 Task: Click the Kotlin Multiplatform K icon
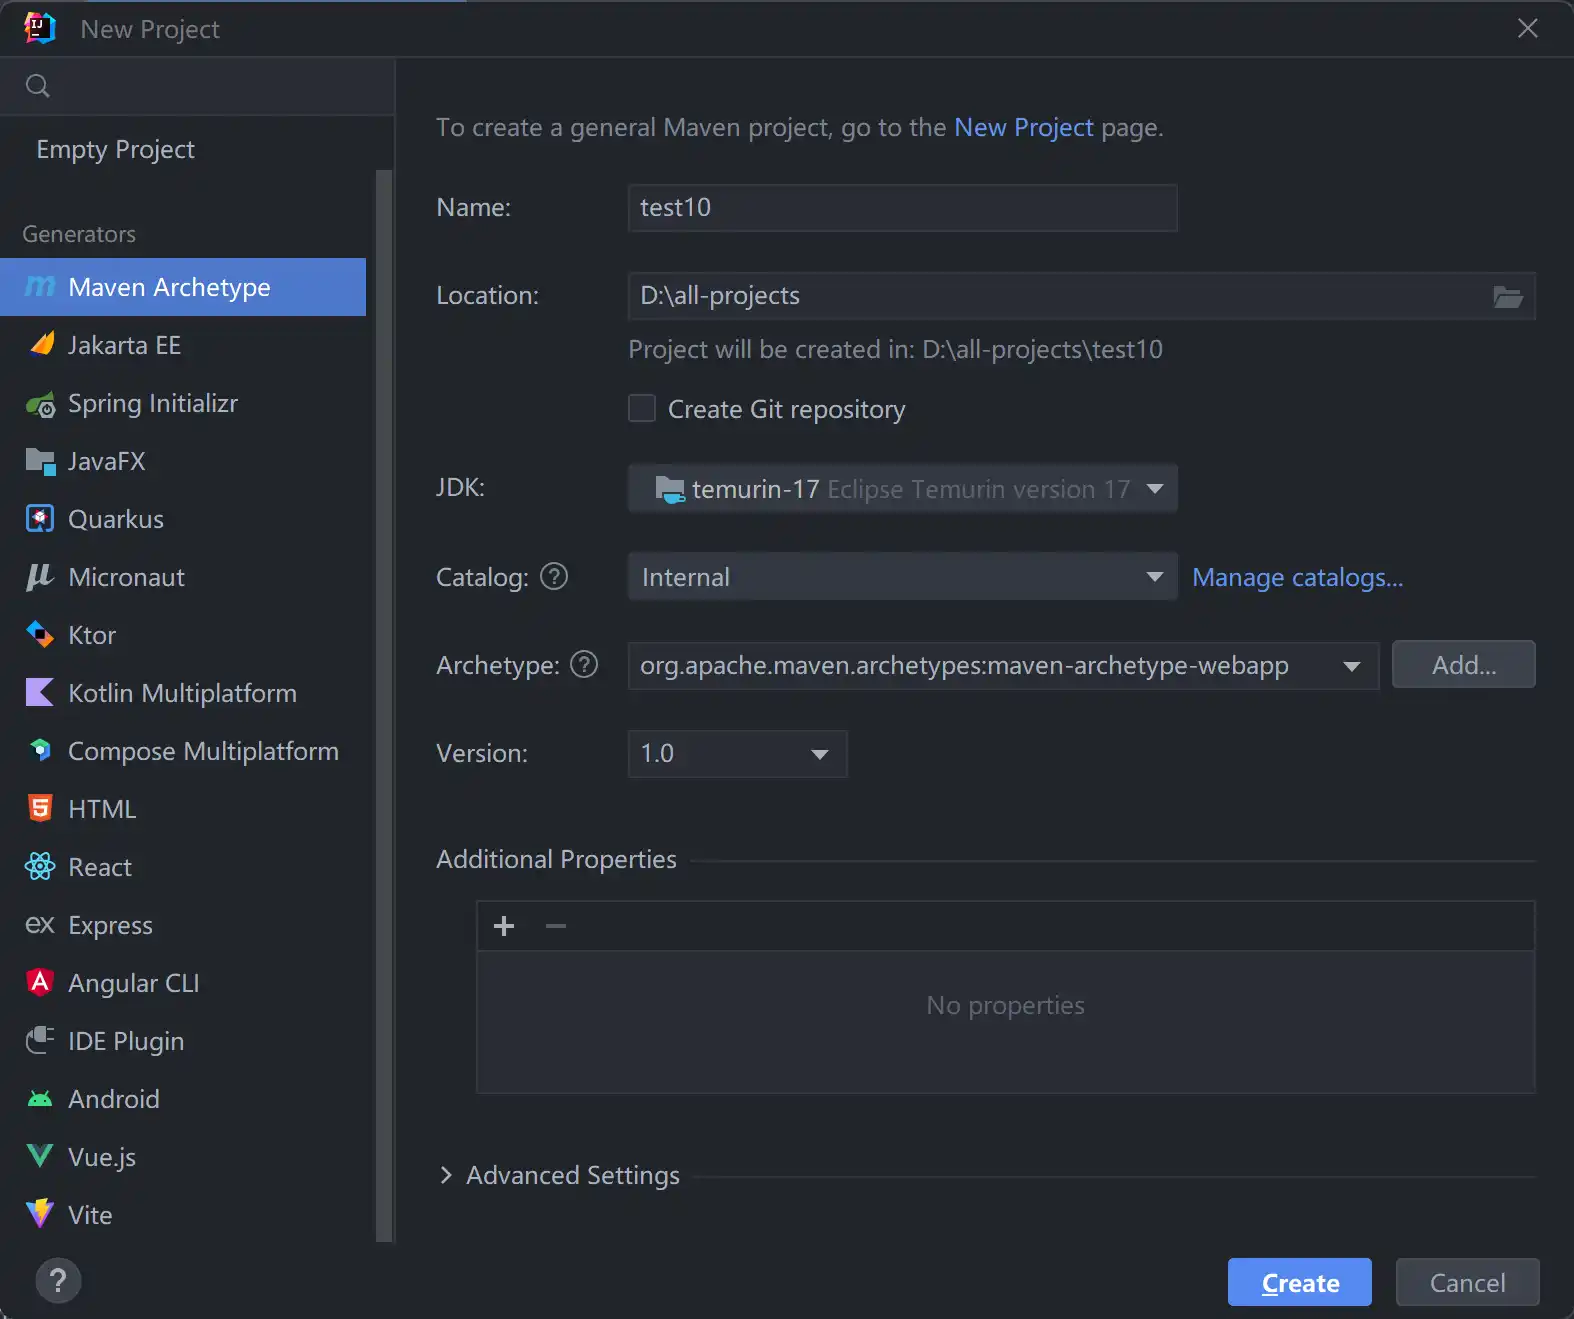pyautogui.click(x=40, y=693)
